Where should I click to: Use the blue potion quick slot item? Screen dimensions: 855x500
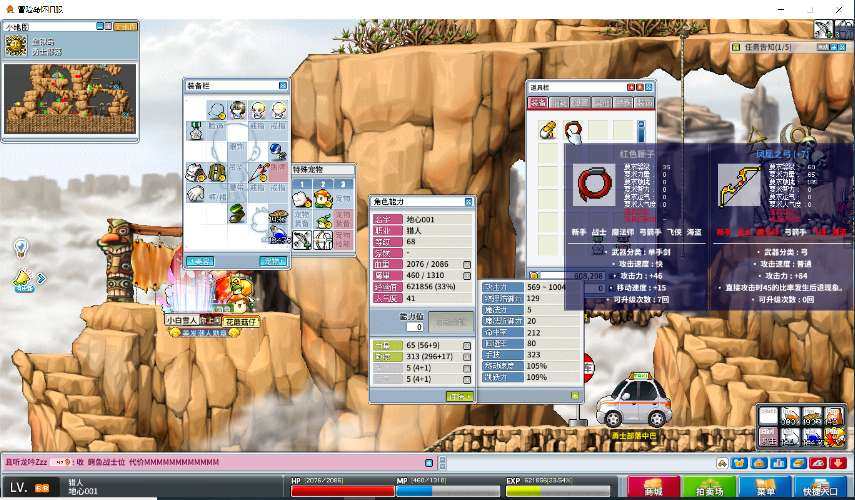point(812,437)
